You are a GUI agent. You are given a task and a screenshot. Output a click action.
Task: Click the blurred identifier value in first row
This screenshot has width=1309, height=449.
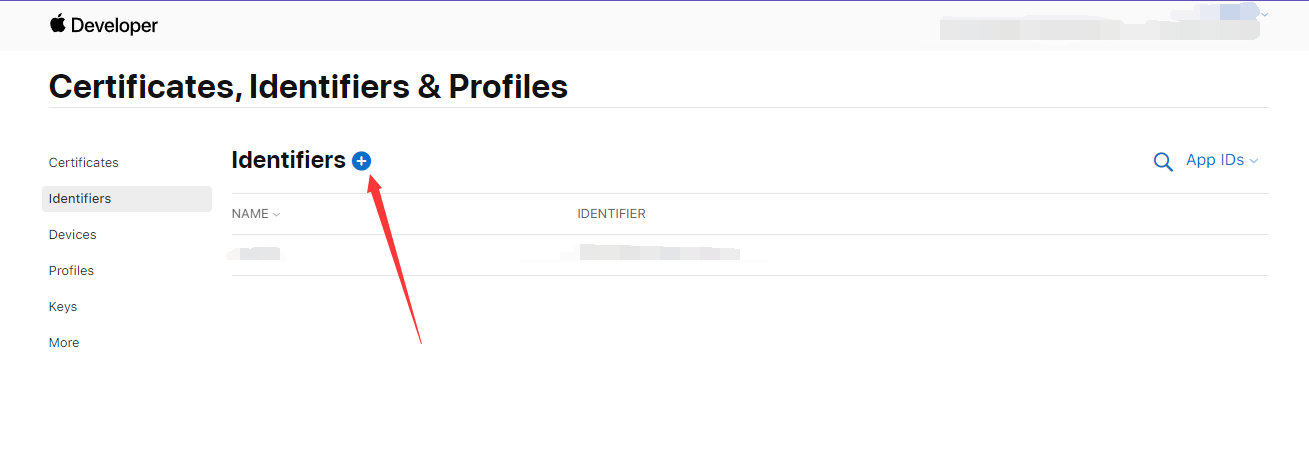click(659, 253)
